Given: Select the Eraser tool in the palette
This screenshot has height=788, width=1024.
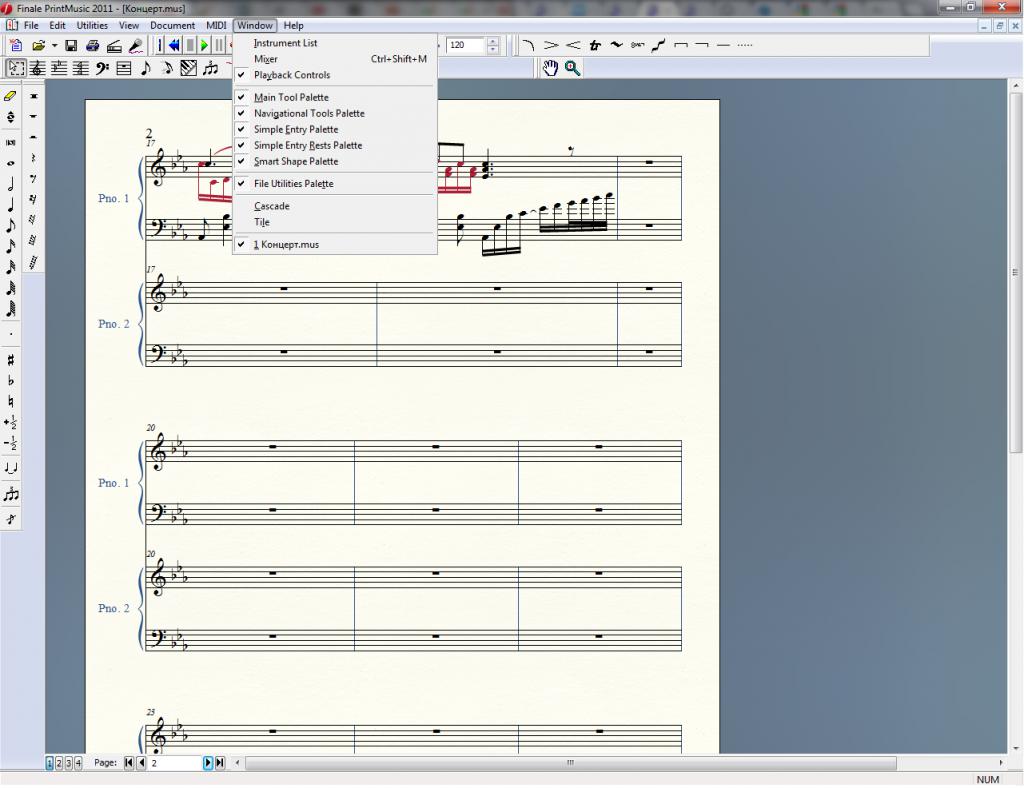Looking at the screenshot, I should (11, 96).
